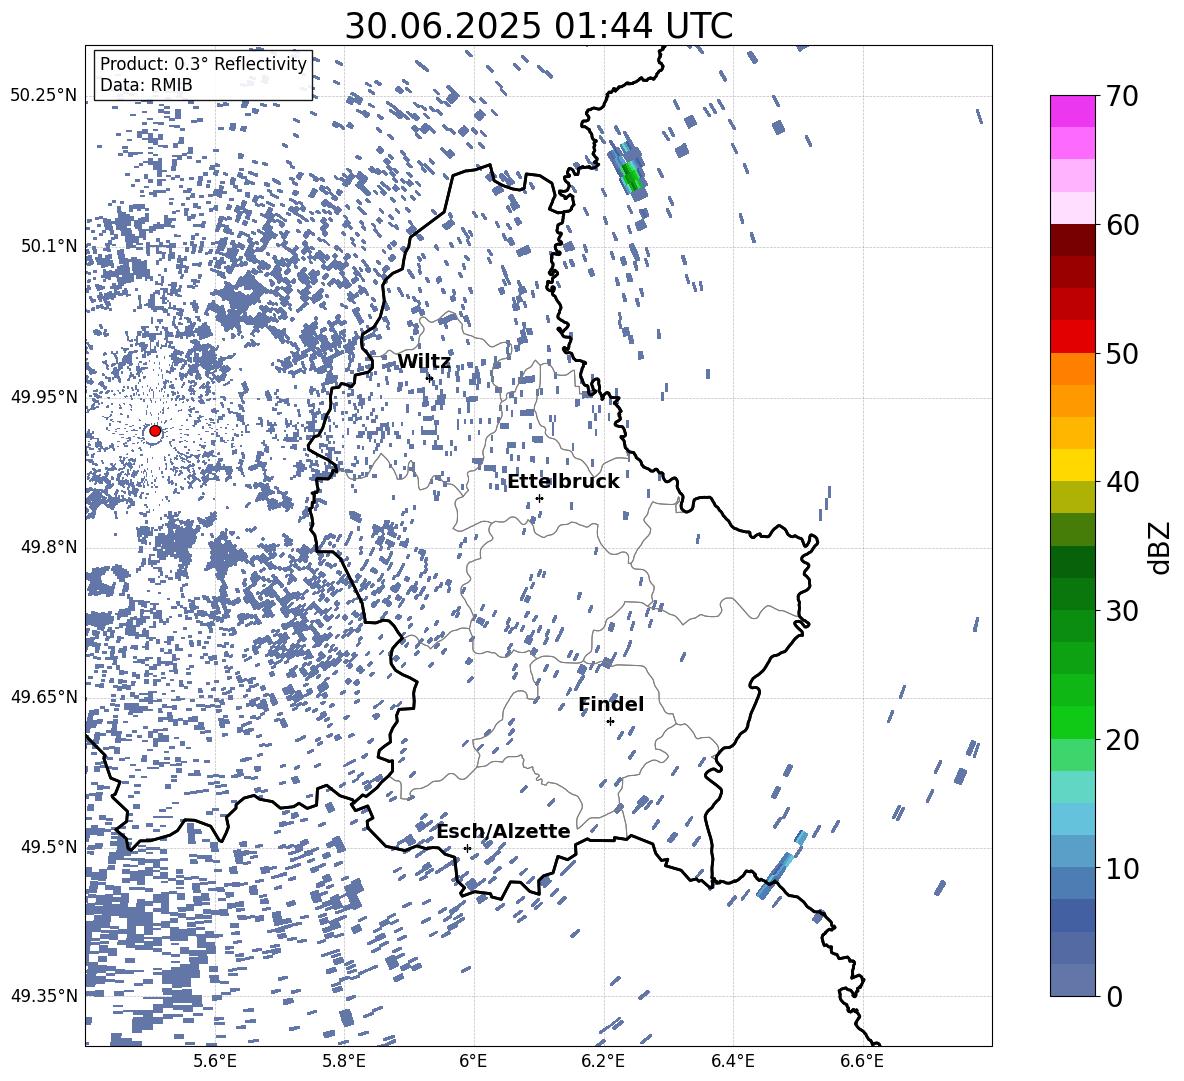
Task: Click the 50.1°N latitude label
Action: point(49,246)
